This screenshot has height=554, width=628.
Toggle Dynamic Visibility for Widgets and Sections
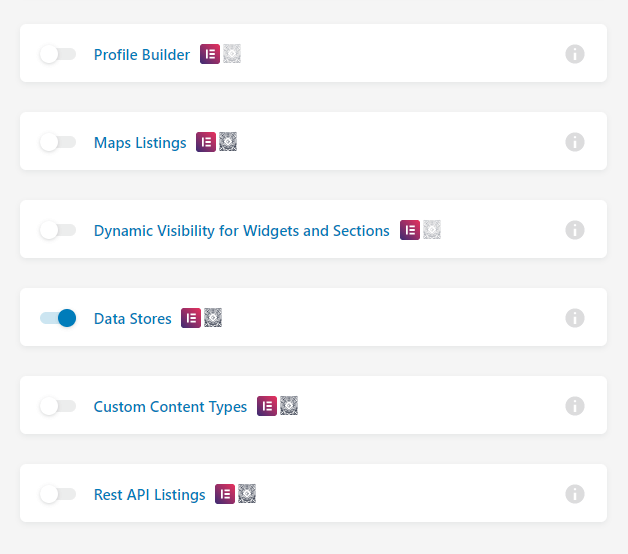58,230
